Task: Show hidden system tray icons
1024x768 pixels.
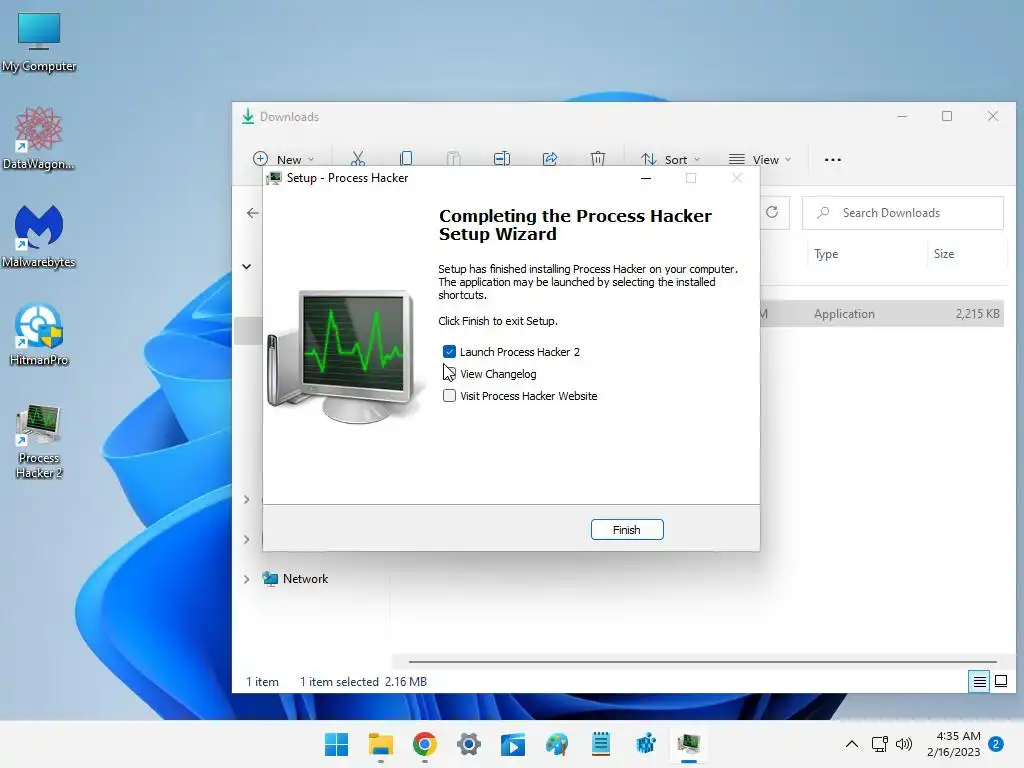Action: tap(852, 744)
